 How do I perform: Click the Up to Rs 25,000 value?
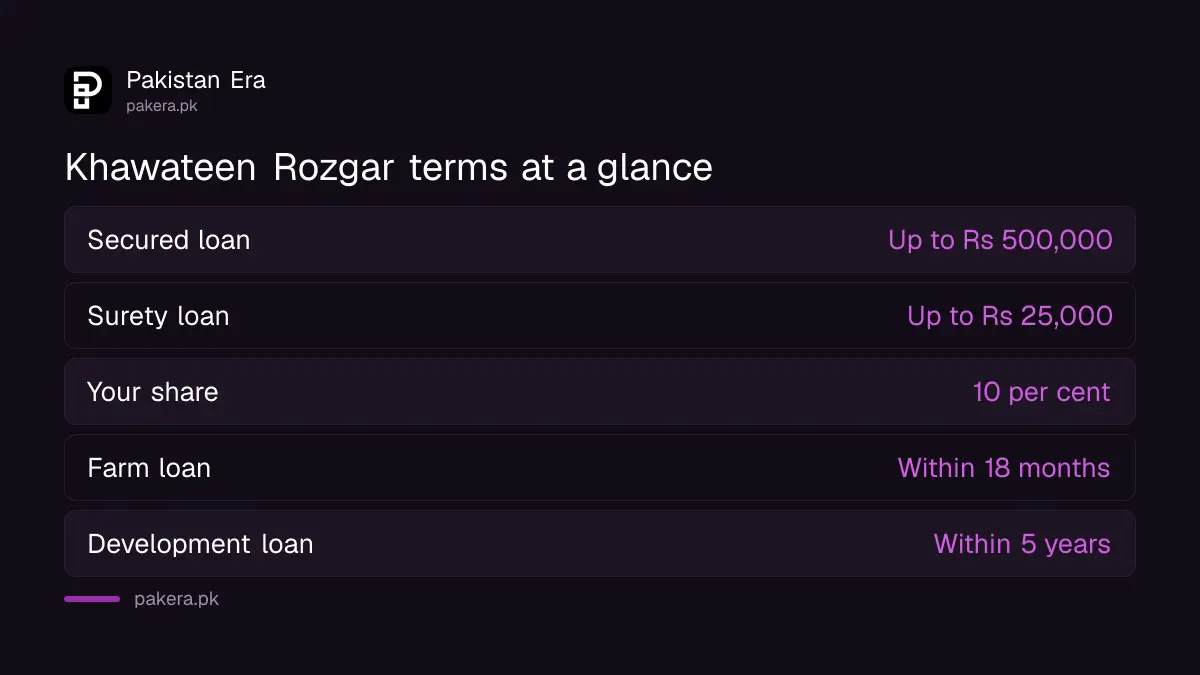[1010, 316]
